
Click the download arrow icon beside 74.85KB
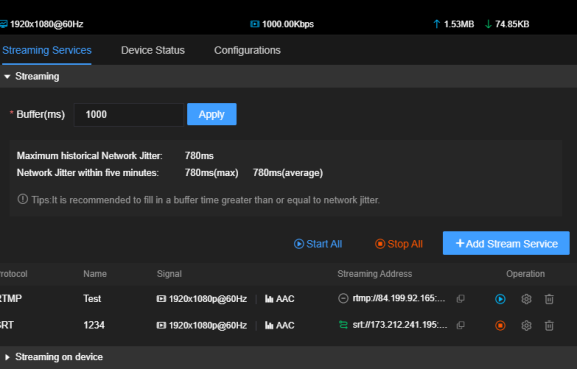488,24
